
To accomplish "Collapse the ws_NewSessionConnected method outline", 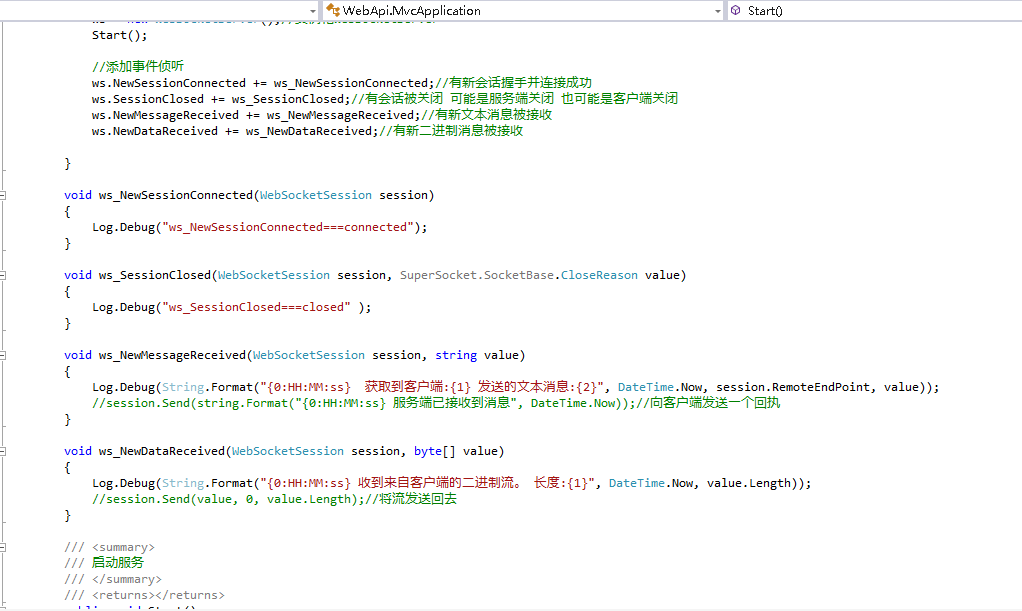I will tap(3, 195).
